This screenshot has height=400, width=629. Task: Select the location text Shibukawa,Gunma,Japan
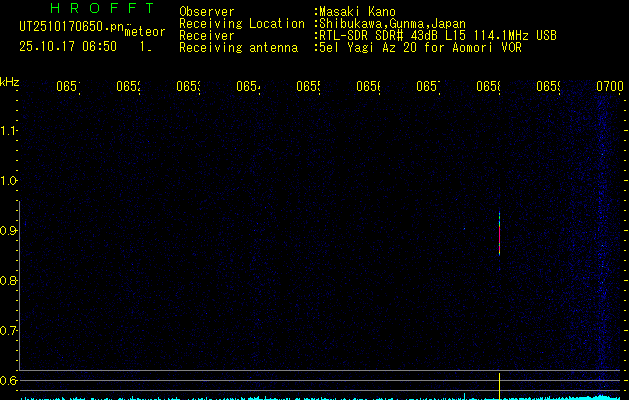tap(392, 24)
